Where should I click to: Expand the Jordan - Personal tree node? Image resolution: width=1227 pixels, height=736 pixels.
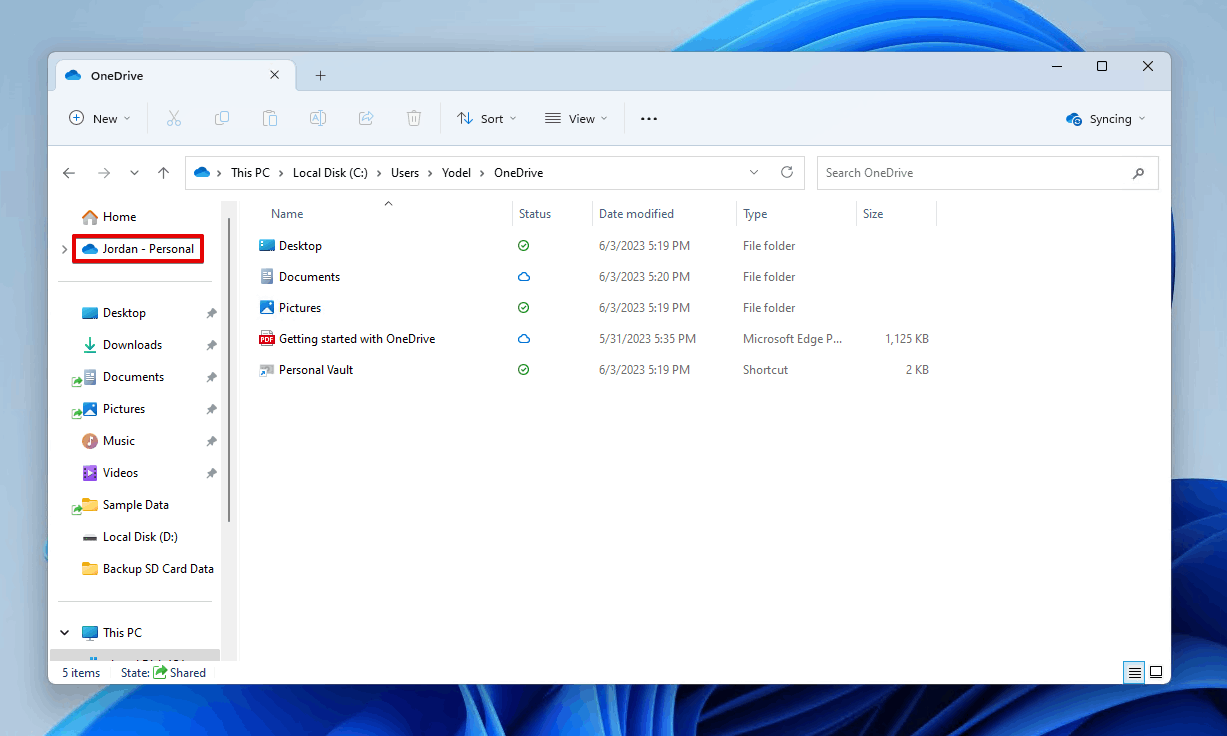coord(64,249)
